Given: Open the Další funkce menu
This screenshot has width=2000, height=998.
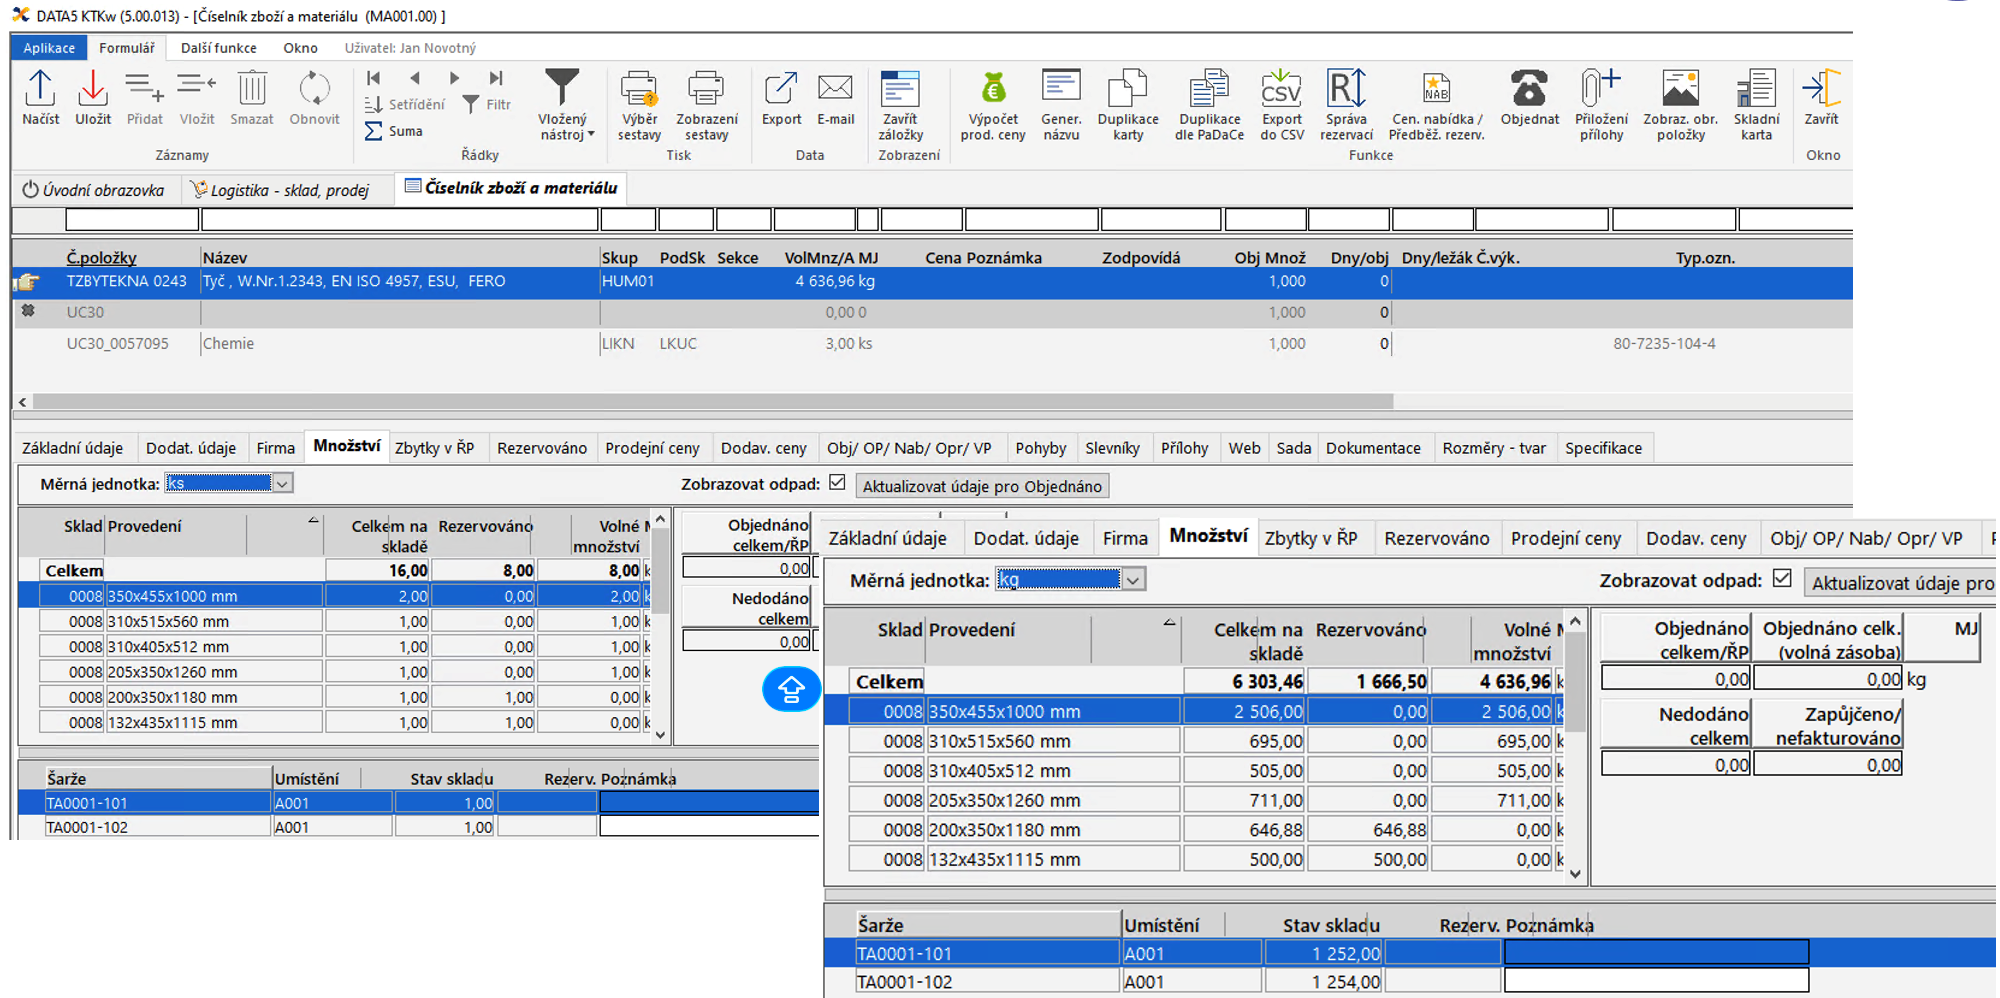Looking at the screenshot, I should 218,48.
